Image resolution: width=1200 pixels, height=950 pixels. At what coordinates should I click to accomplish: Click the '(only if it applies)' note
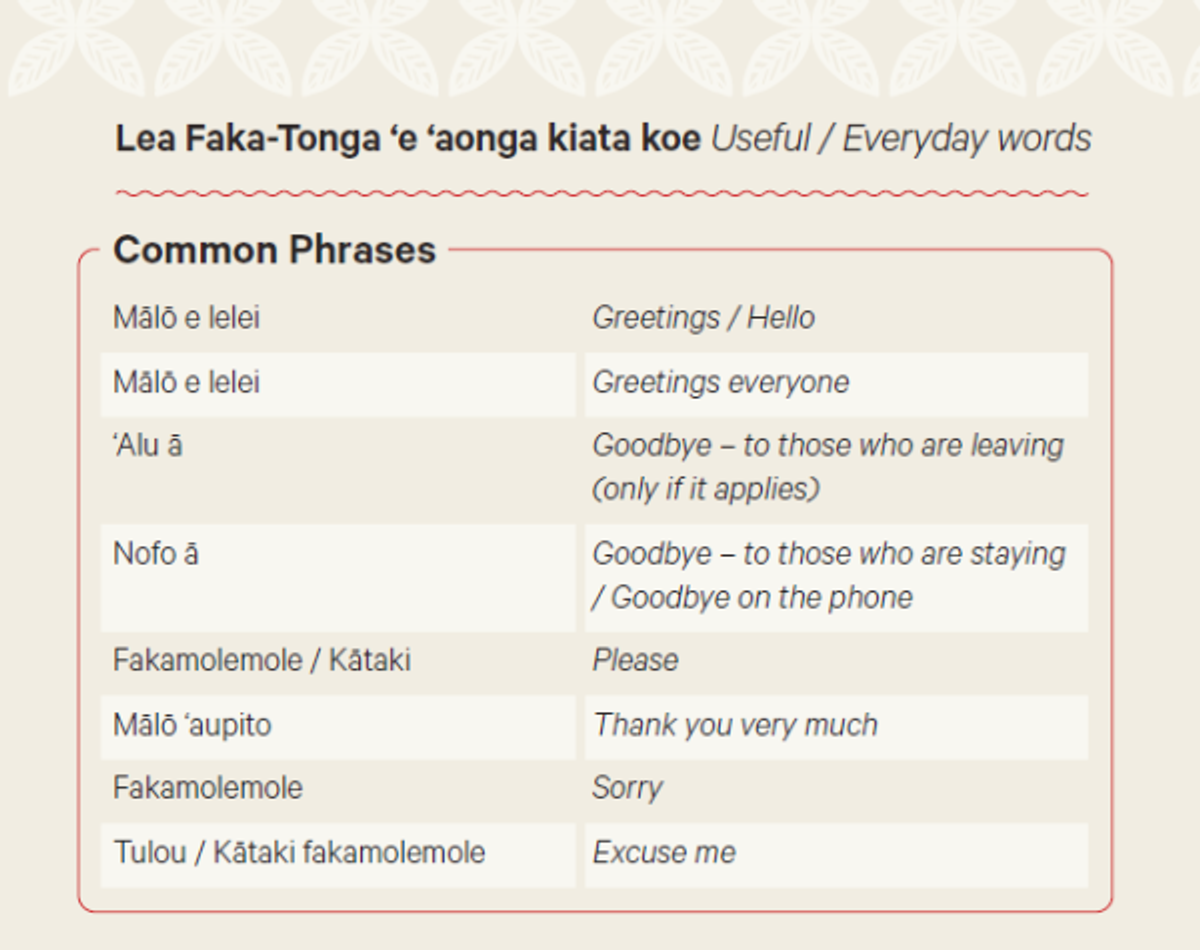click(x=706, y=489)
